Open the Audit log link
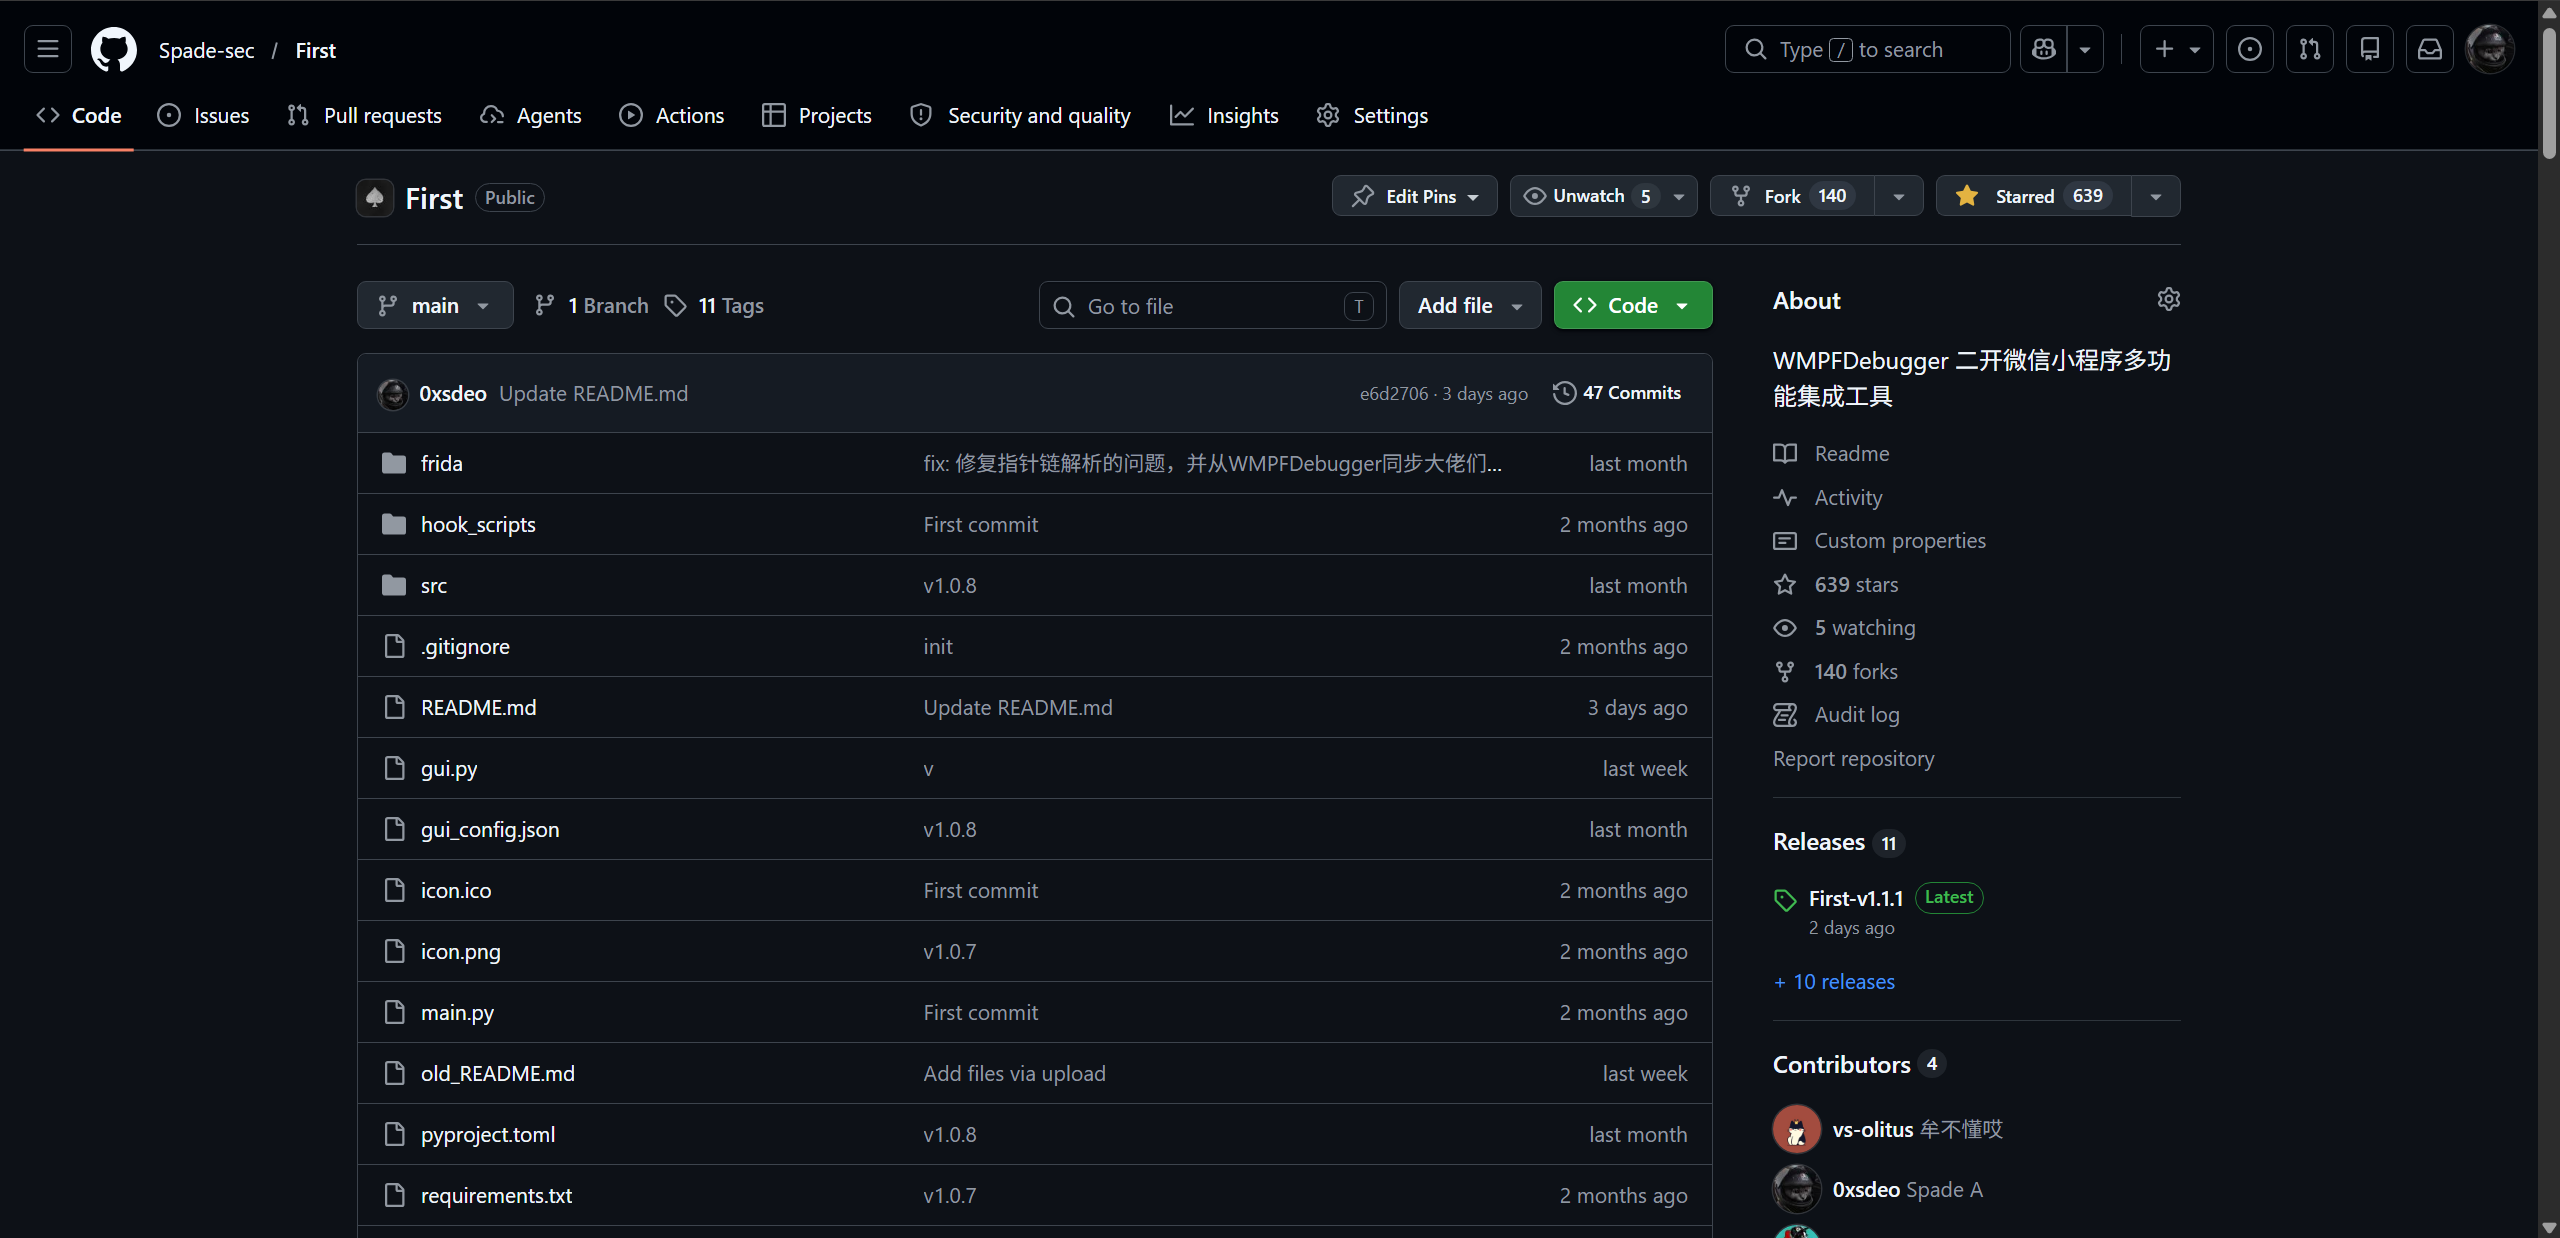The height and width of the screenshot is (1238, 2560). 1857,714
